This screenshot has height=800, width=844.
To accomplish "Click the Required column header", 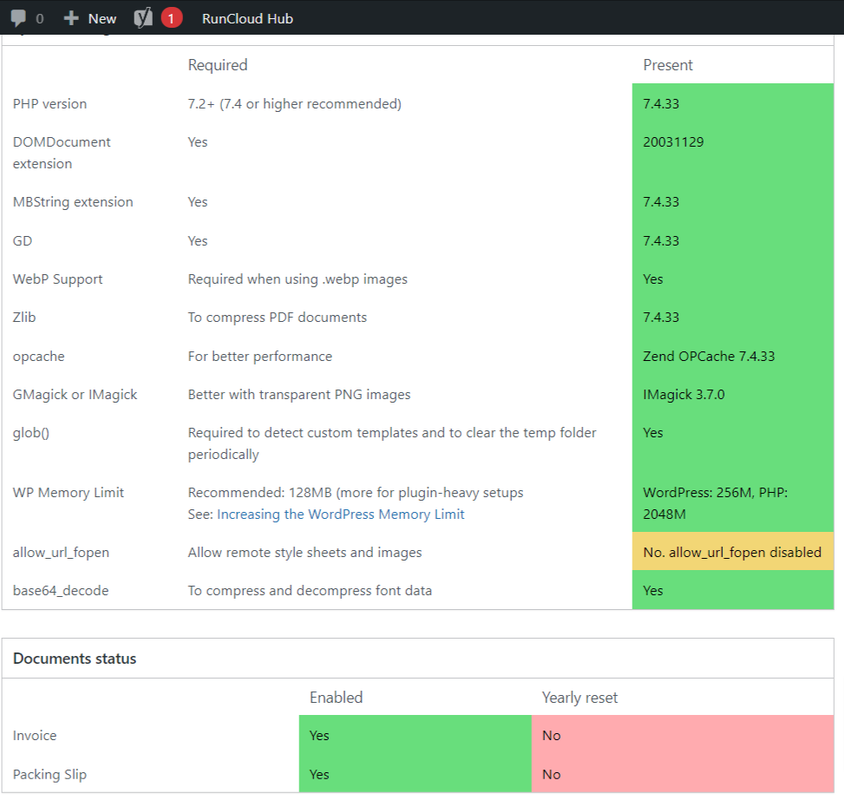I will tap(217, 65).
